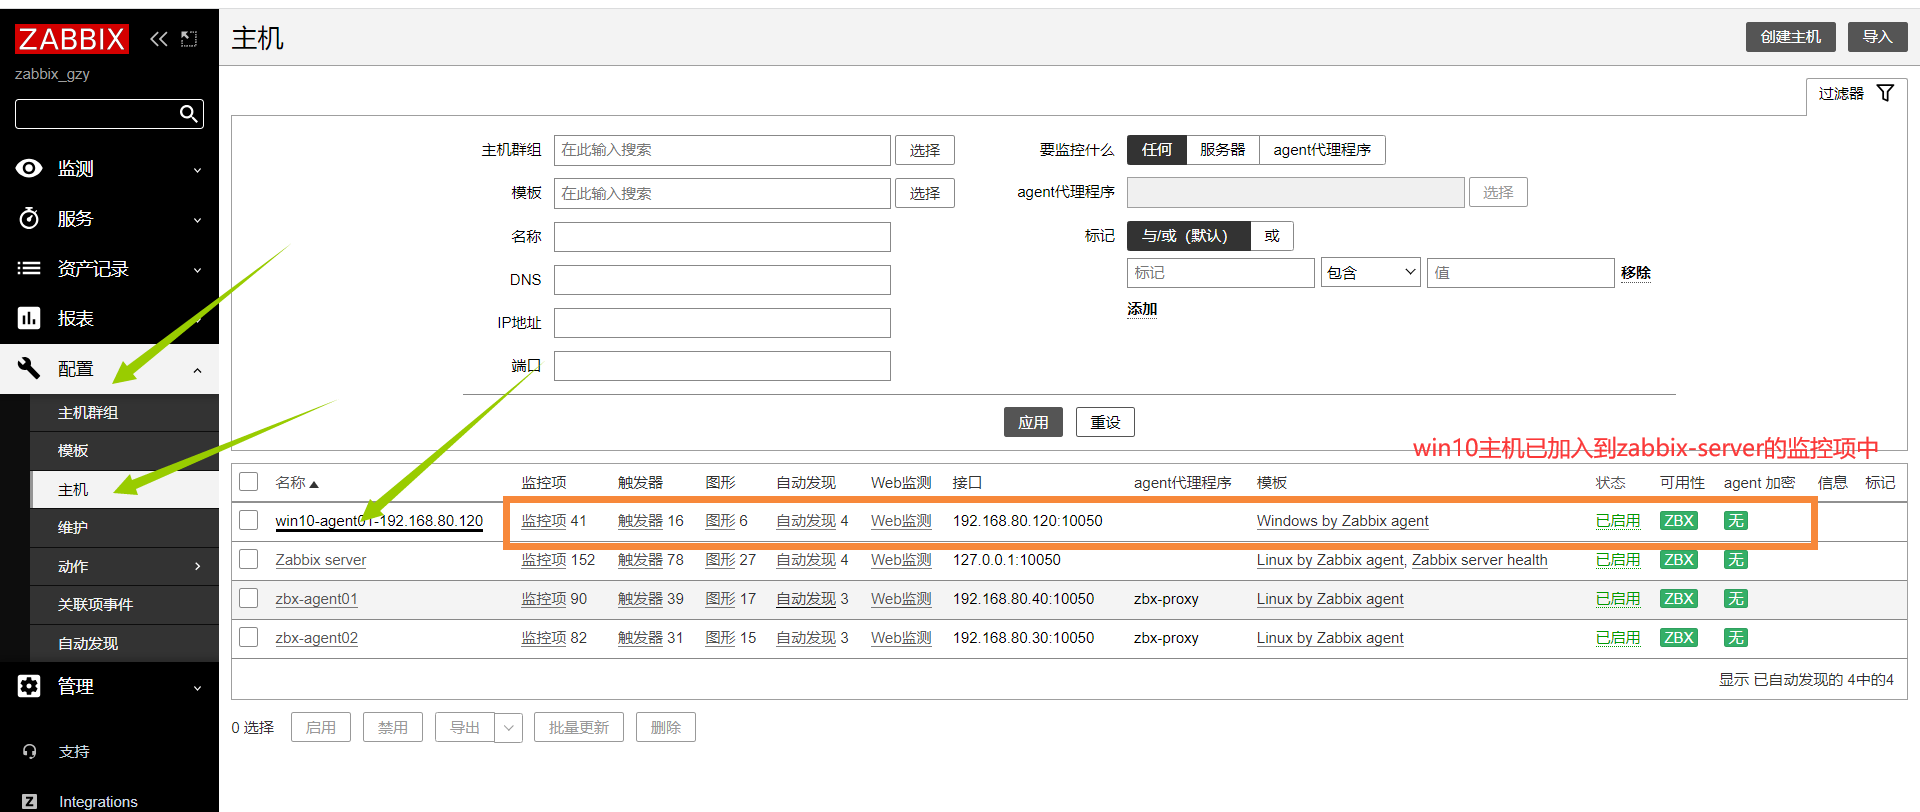Click the sidebar search magnifier icon
The image size is (1920, 812).
click(x=188, y=114)
